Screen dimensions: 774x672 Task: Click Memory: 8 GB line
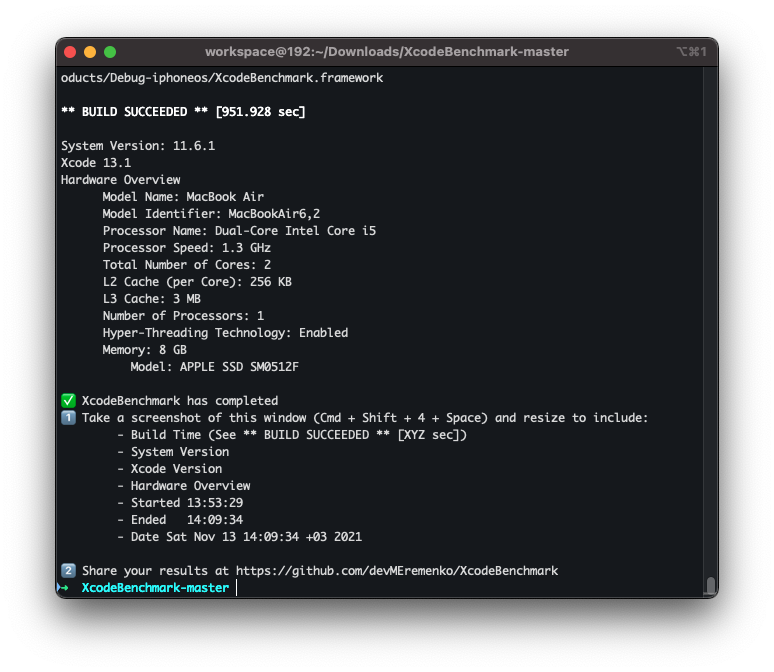click(x=145, y=350)
